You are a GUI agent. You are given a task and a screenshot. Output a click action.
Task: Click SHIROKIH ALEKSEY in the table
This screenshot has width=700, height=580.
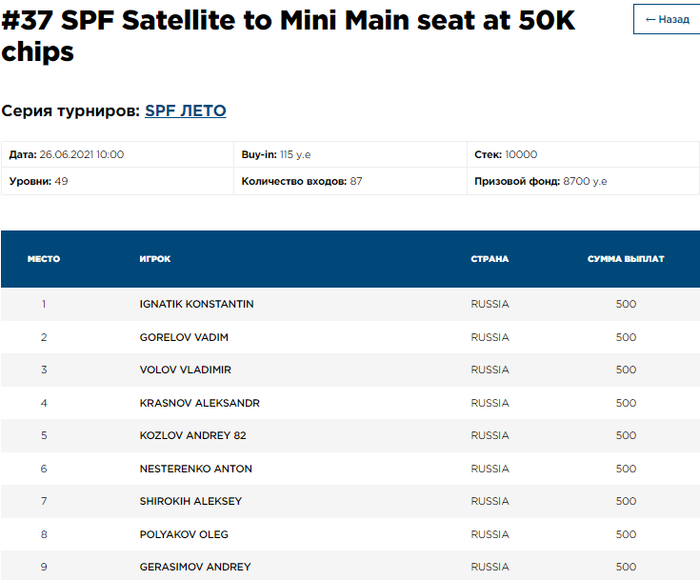pyautogui.click(x=190, y=501)
